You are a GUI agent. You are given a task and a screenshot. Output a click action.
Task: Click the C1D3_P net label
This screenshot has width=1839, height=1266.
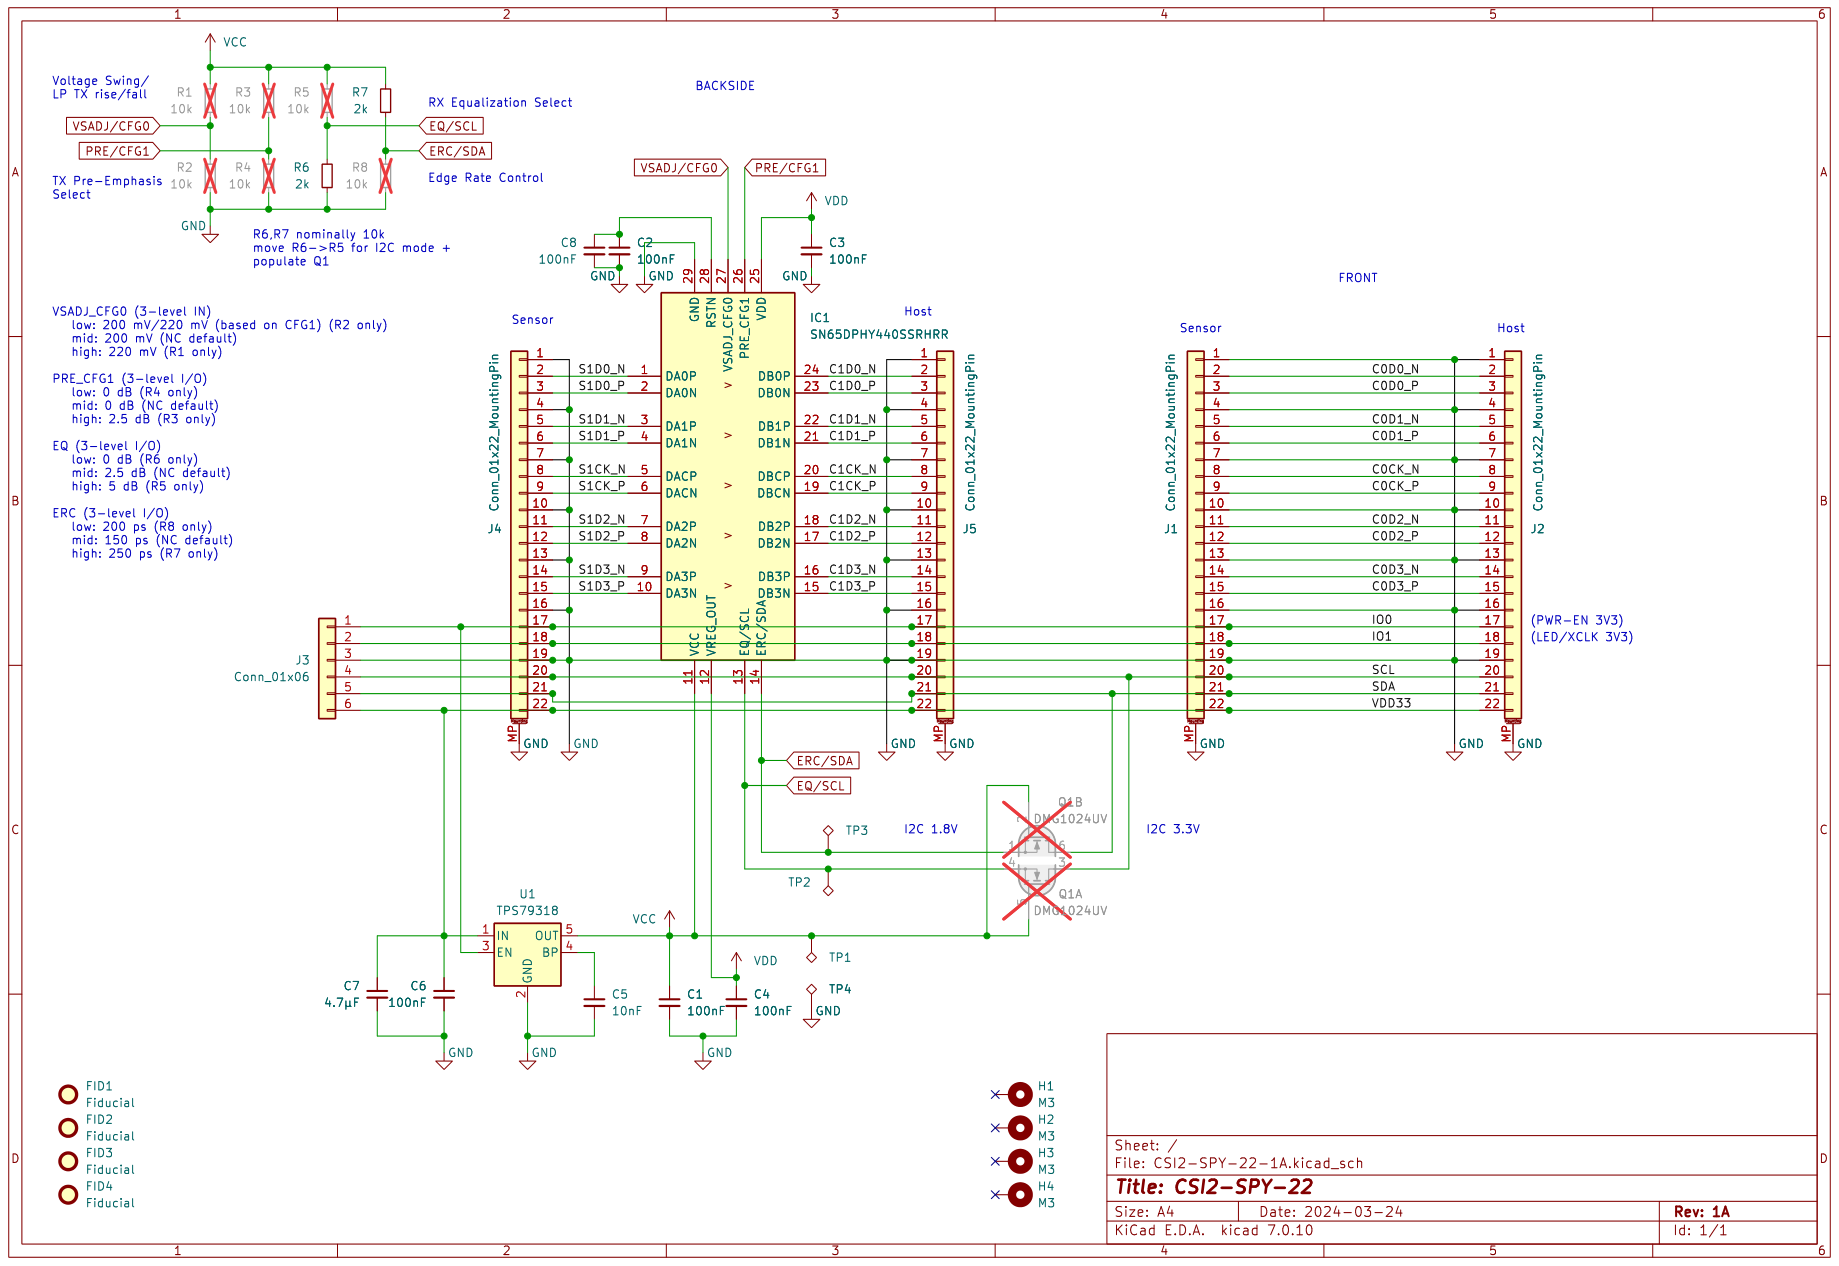pyautogui.click(x=852, y=586)
